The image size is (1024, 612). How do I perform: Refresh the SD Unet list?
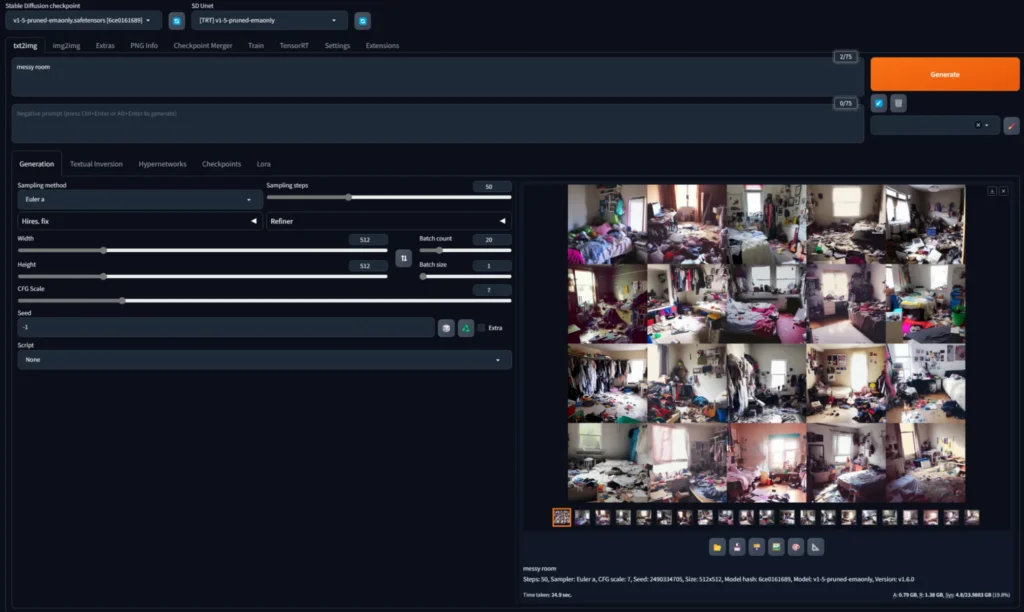pyautogui.click(x=362, y=20)
